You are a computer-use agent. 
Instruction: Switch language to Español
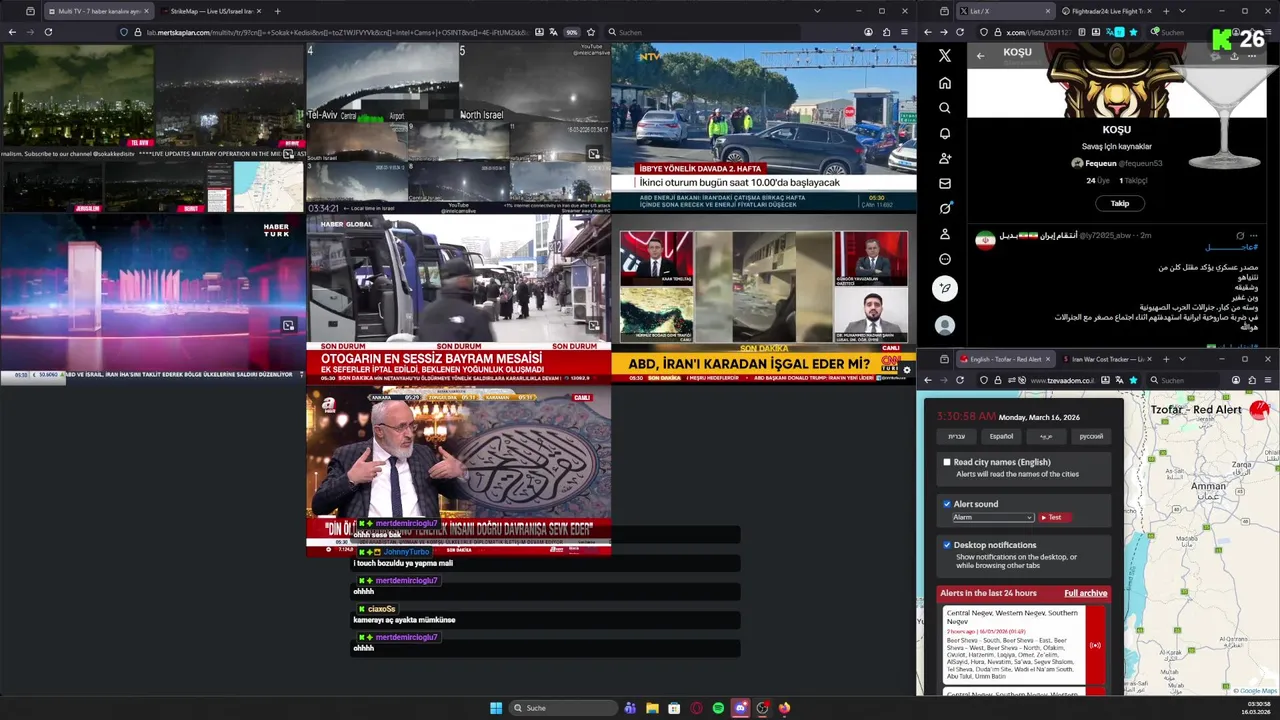tap(1001, 436)
